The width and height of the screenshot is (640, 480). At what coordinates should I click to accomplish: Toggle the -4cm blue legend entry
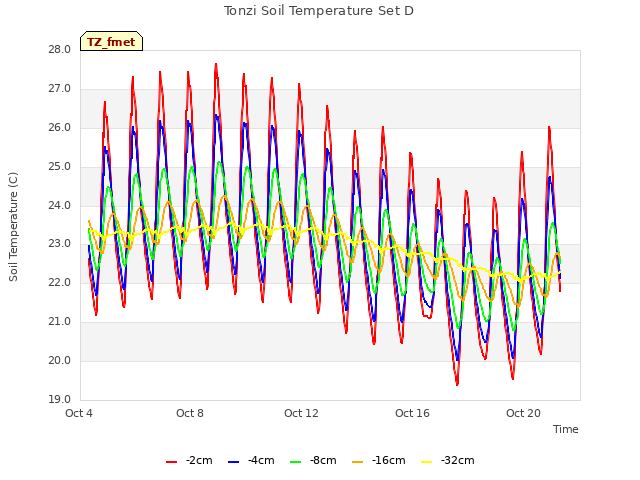[251, 461]
